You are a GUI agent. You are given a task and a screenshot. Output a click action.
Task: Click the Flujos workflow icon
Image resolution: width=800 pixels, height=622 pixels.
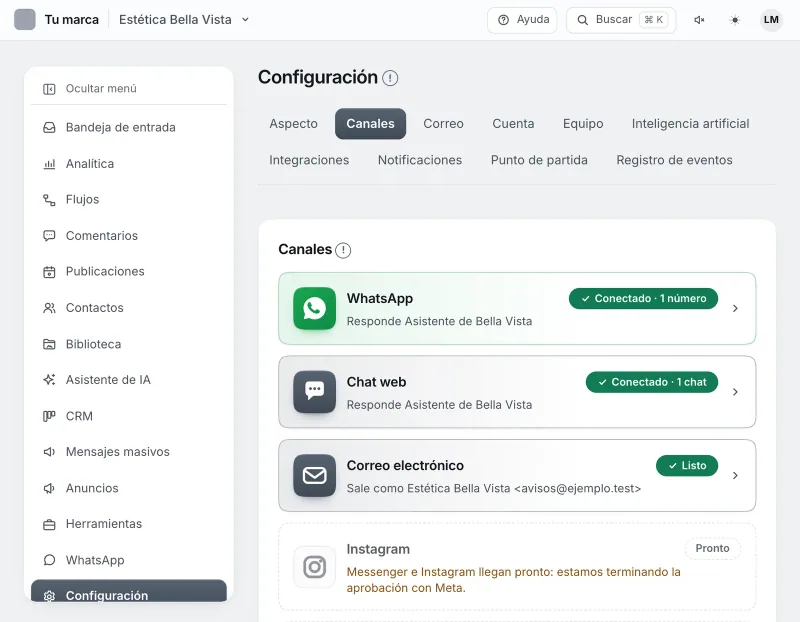point(49,200)
